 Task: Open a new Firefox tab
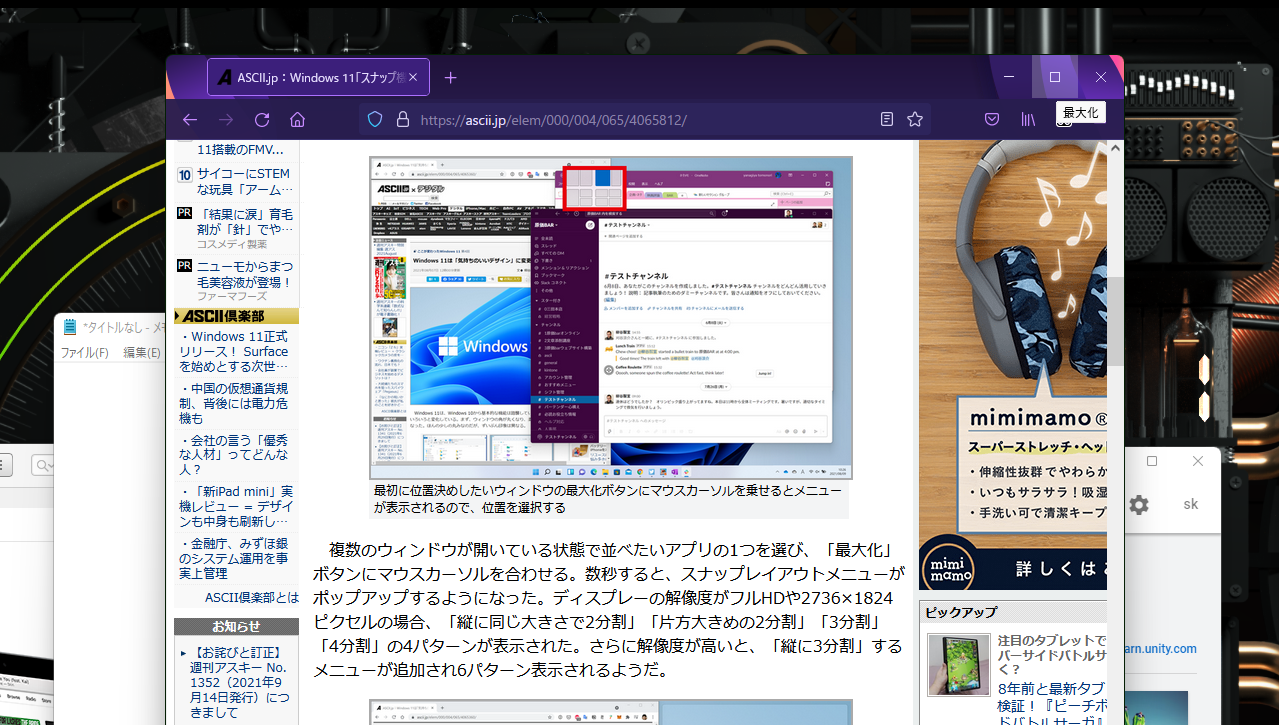point(450,78)
